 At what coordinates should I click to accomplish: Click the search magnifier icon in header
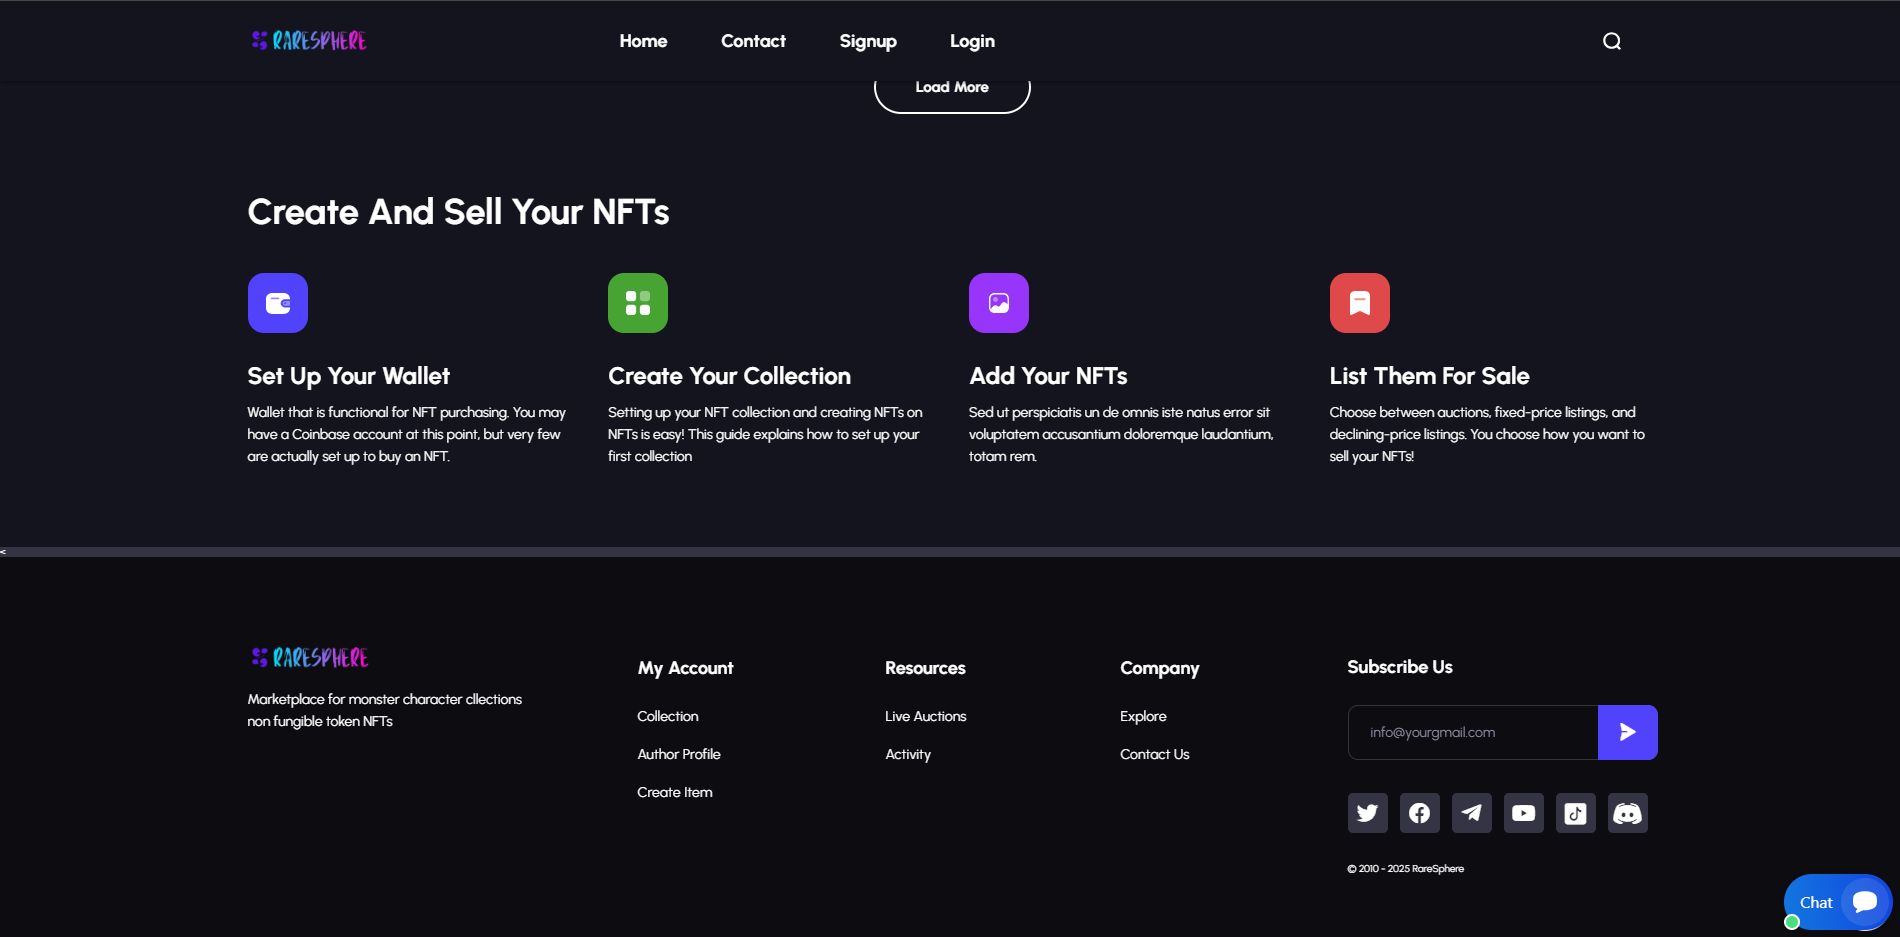point(1611,41)
